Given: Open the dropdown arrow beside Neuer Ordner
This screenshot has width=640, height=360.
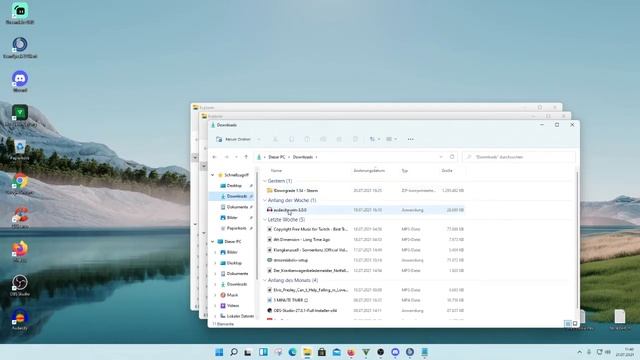Looking at the screenshot, I should pos(259,139).
